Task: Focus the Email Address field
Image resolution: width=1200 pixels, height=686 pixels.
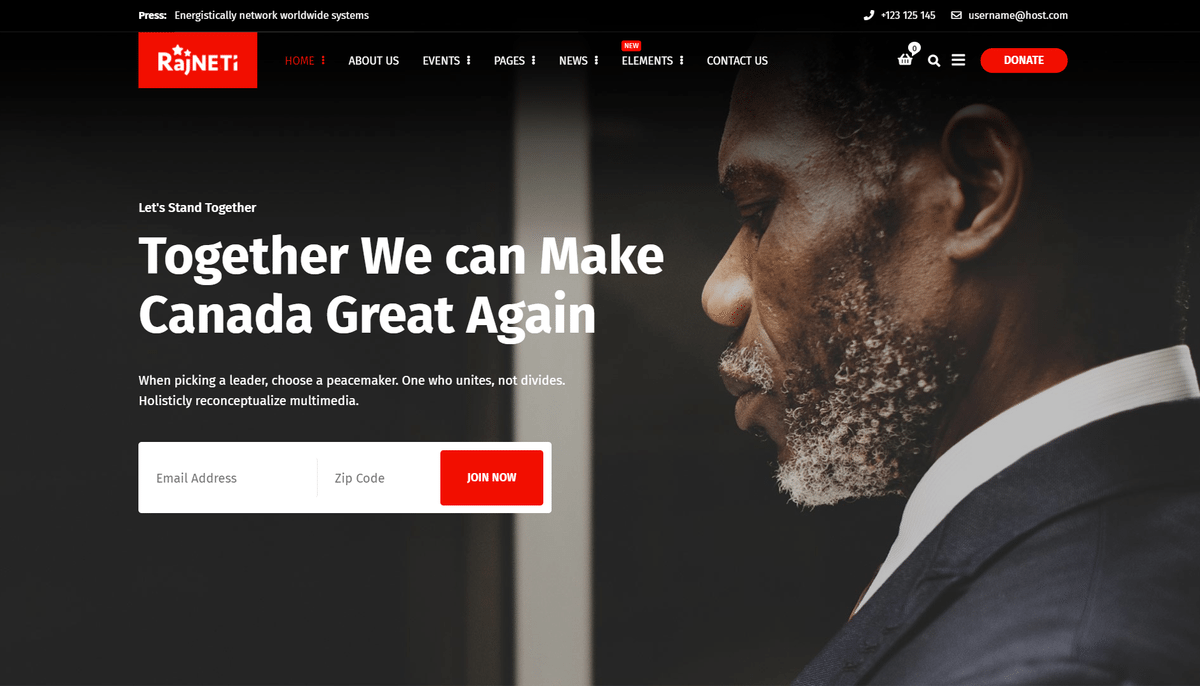Action: pos(230,478)
